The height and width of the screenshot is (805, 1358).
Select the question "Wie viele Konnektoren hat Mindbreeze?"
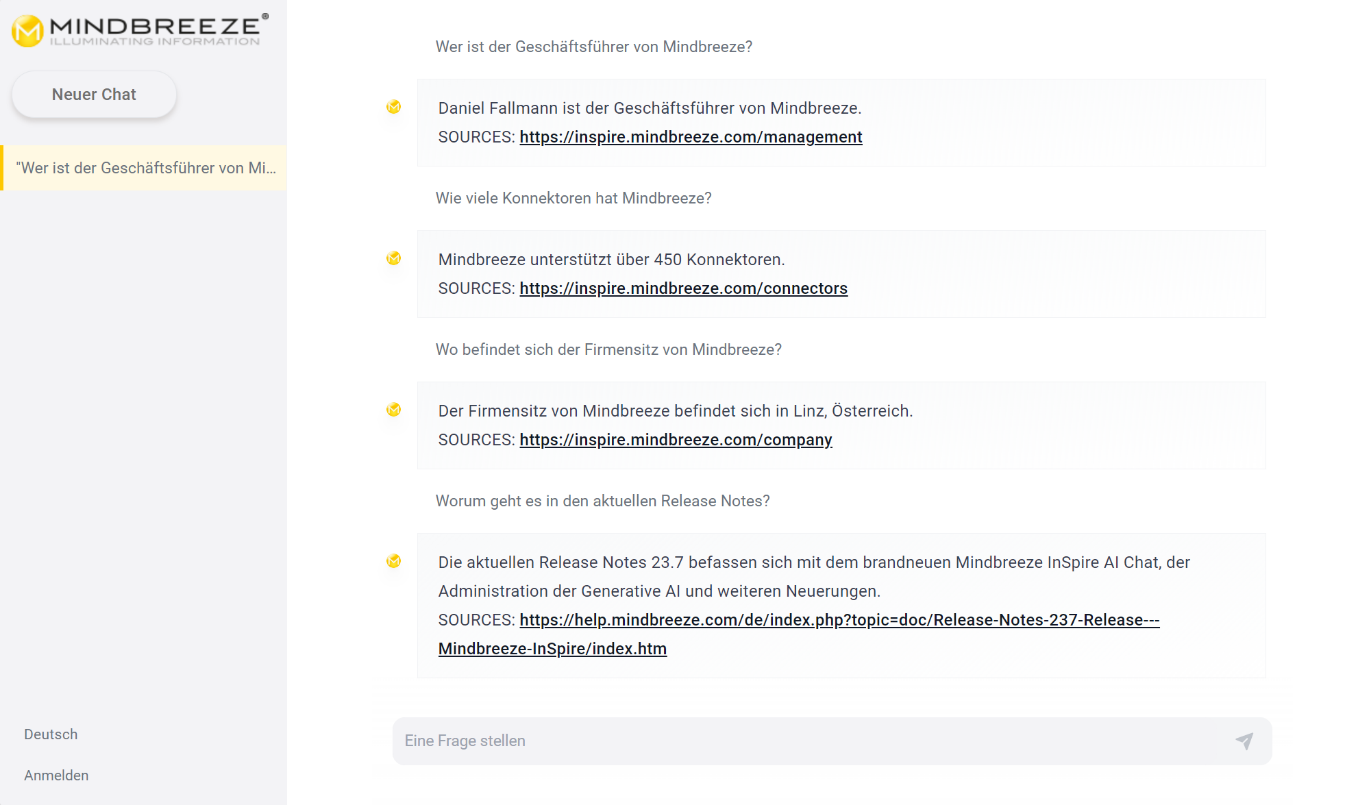[574, 198]
